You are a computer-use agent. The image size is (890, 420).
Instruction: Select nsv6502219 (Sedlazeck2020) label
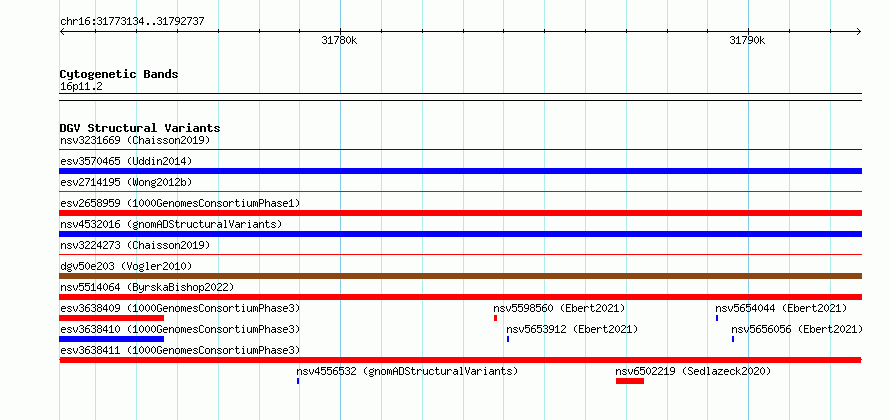point(694,371)
